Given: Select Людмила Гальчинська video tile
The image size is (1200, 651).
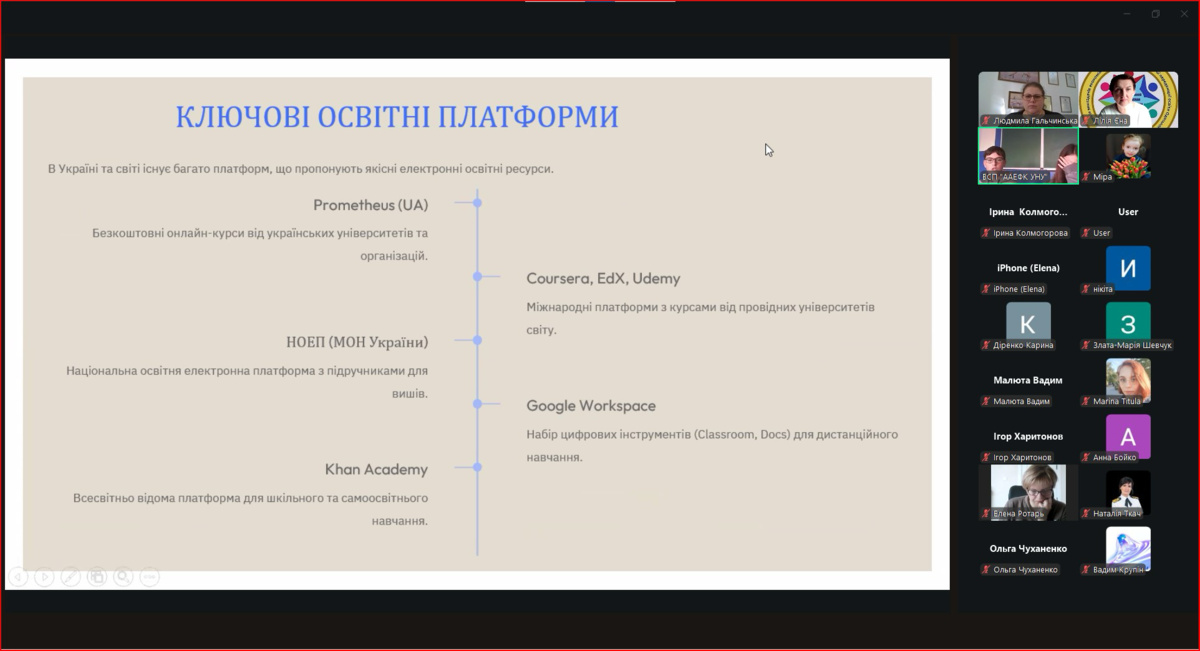Looking at the screenshot, I should tap(1028, 98).
